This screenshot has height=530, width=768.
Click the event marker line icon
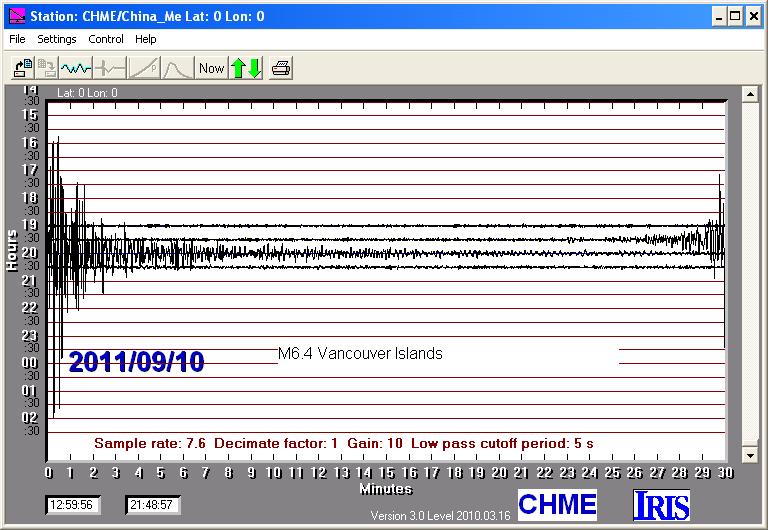coord(109,68)
